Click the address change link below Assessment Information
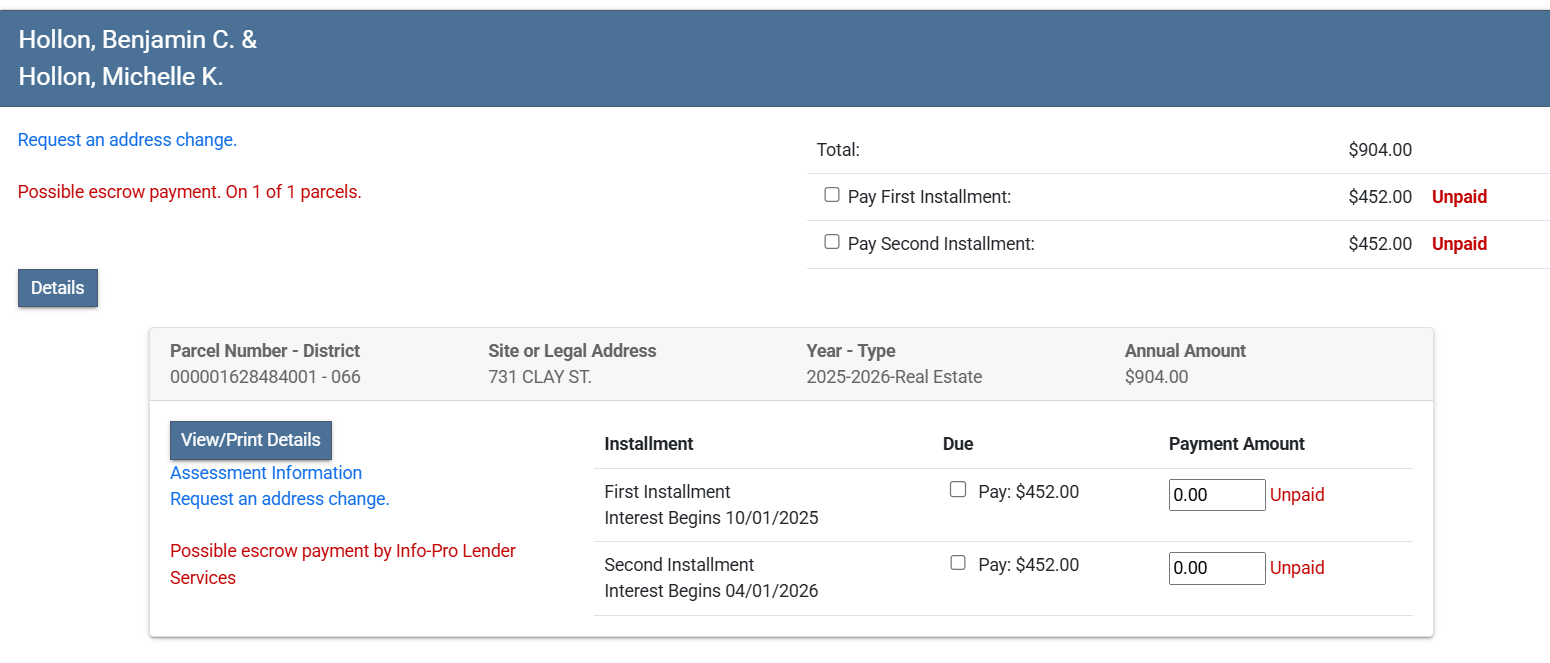The width and height of the screenshot is (1550, 663). [280, 499]
